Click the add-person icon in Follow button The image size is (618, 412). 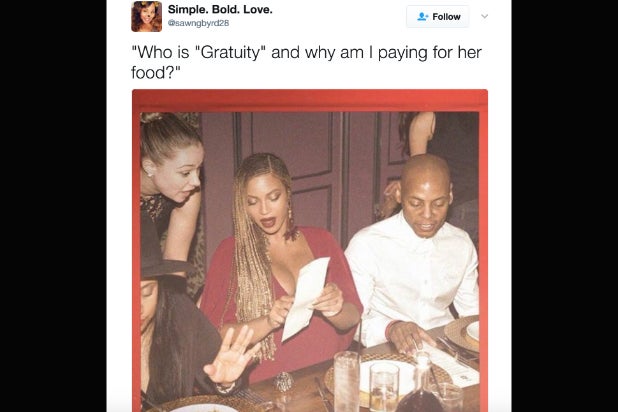tap(423, 17)
